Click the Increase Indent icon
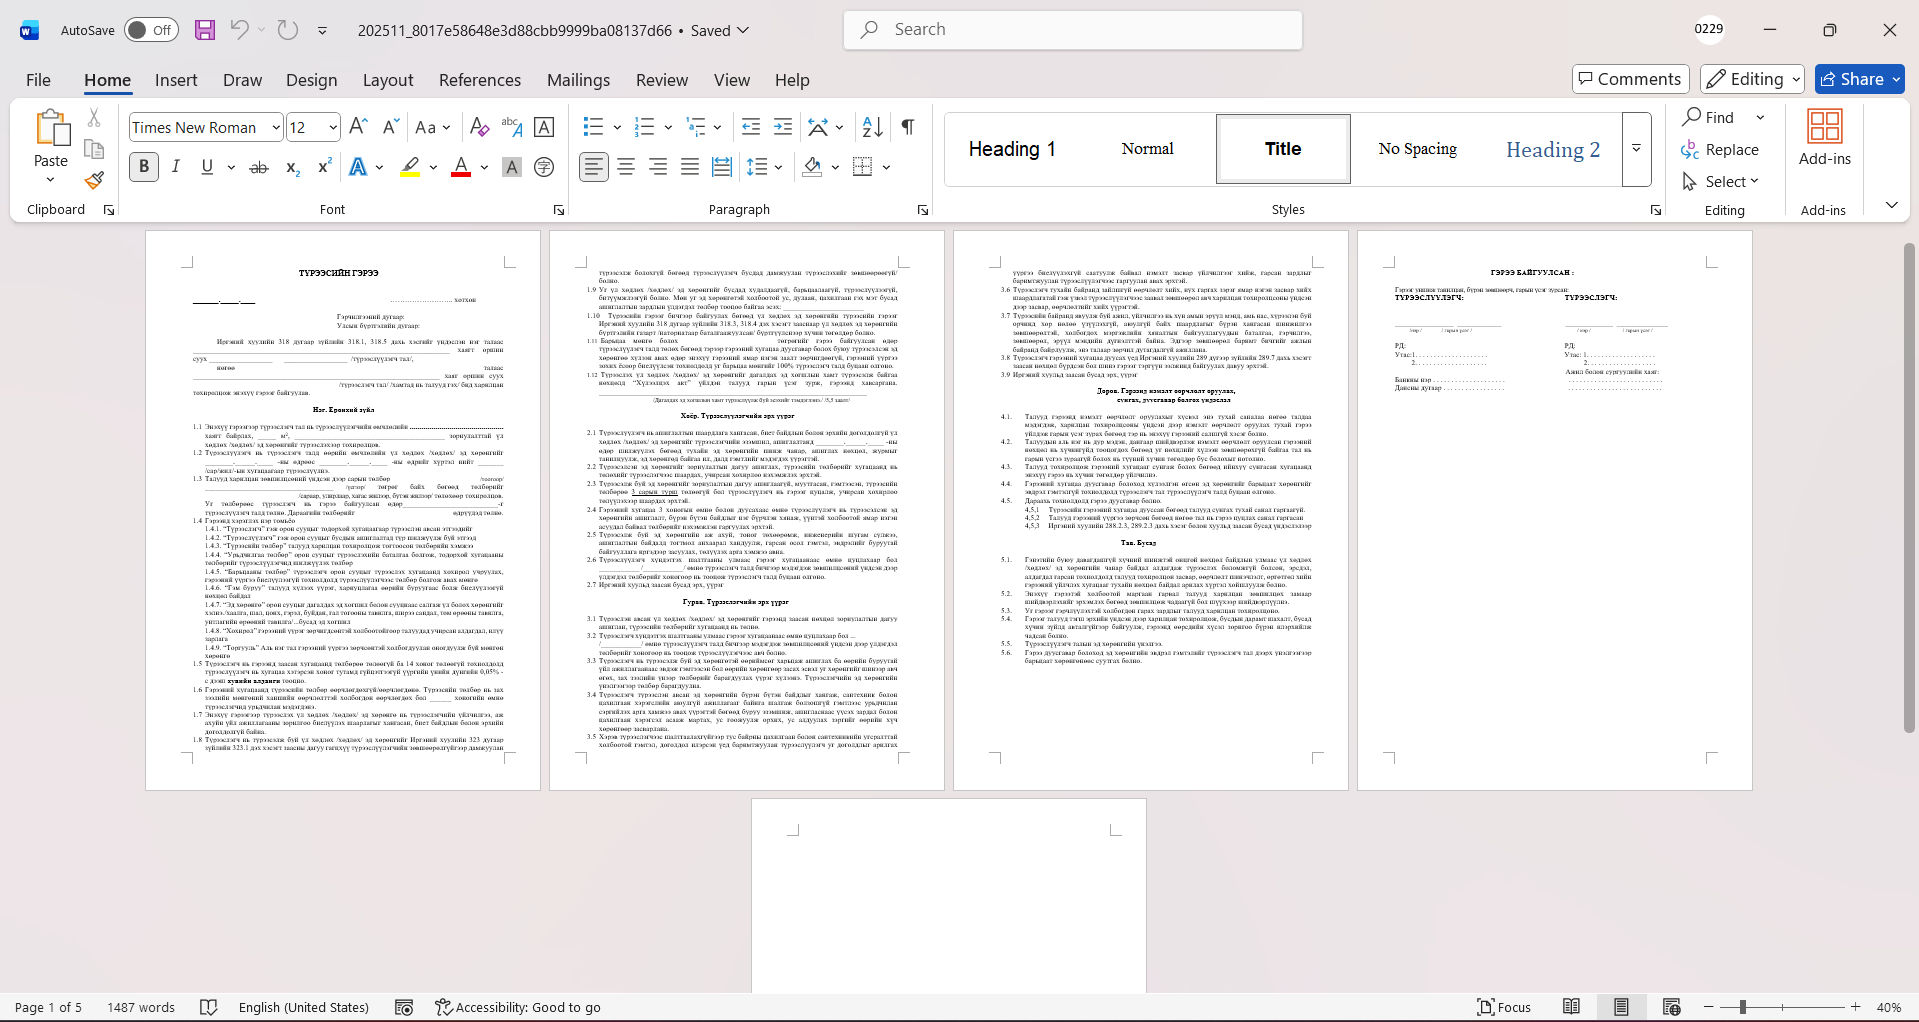 [x=783, y=127]
